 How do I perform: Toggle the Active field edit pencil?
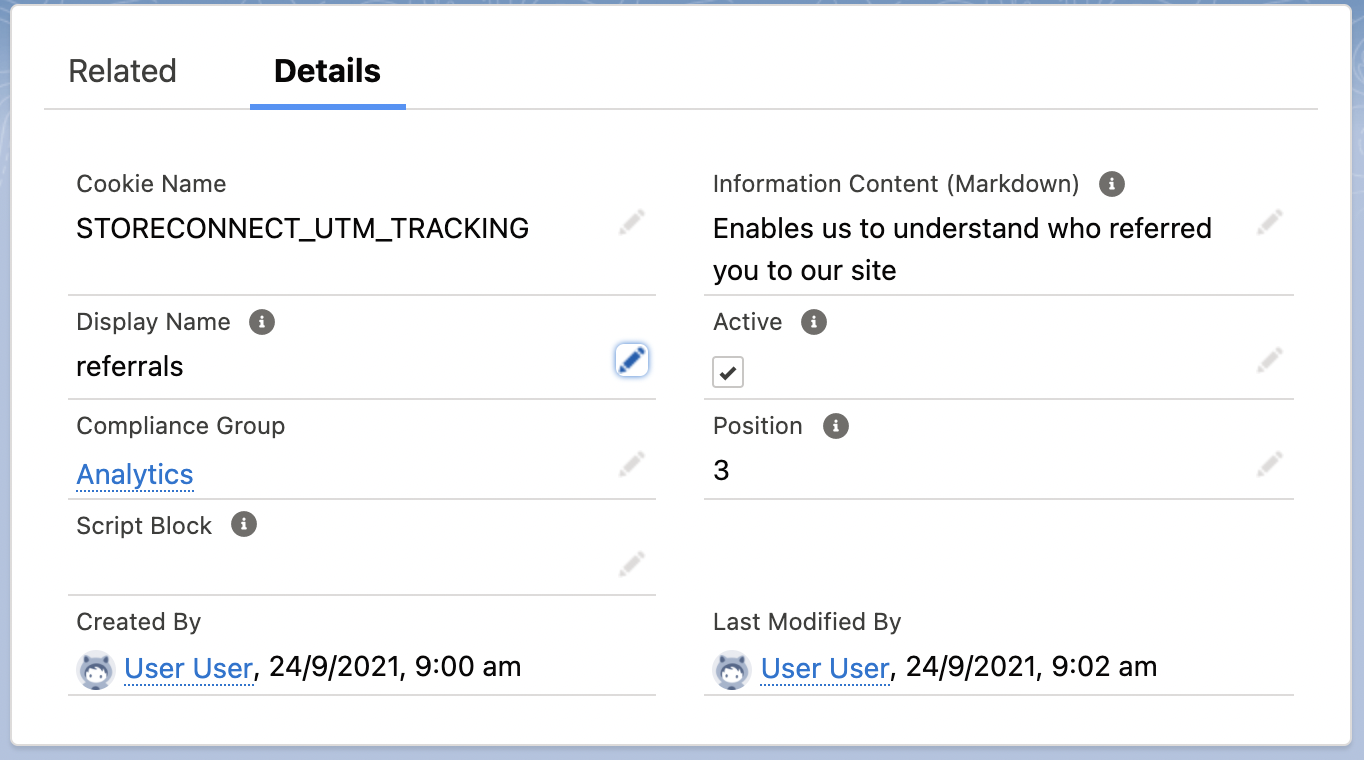coord(1269,360)
